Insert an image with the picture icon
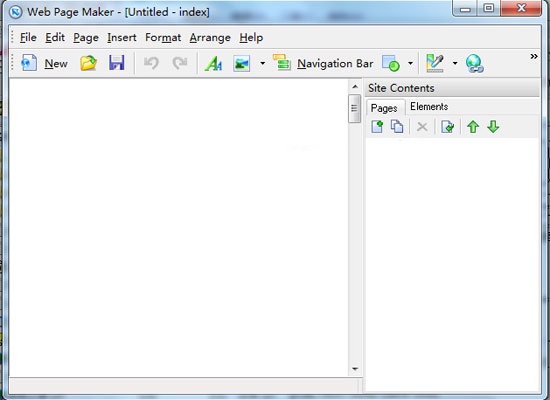This screenshot has width=550, height=400. 242,64
